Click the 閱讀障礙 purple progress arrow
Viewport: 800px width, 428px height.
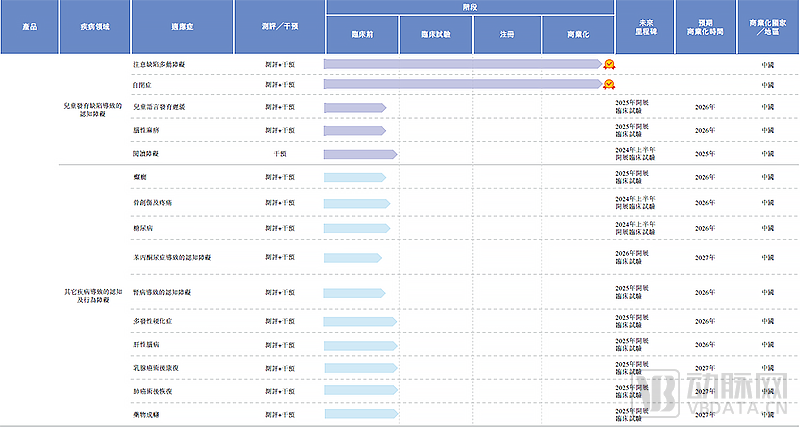360,154
